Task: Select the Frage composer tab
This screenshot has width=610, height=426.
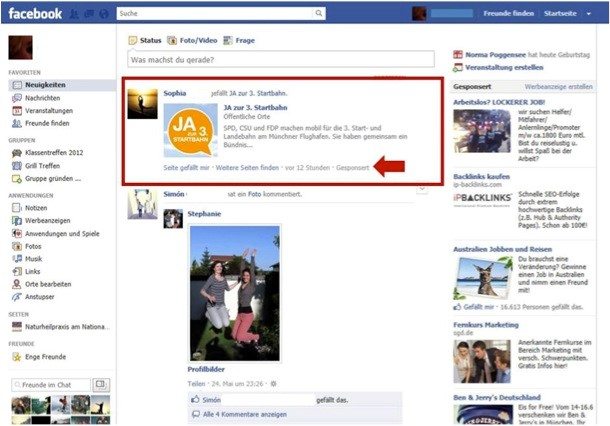Action: pyautogui.click(x=242, y=40)
